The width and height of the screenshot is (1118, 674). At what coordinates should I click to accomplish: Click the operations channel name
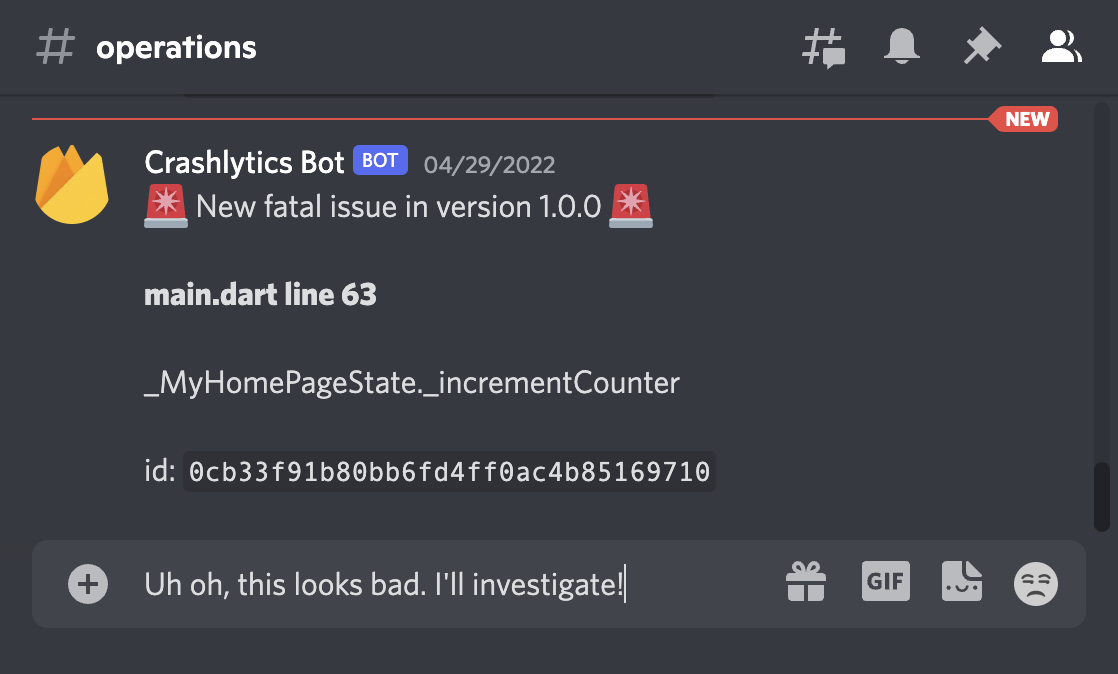(176, 46)
